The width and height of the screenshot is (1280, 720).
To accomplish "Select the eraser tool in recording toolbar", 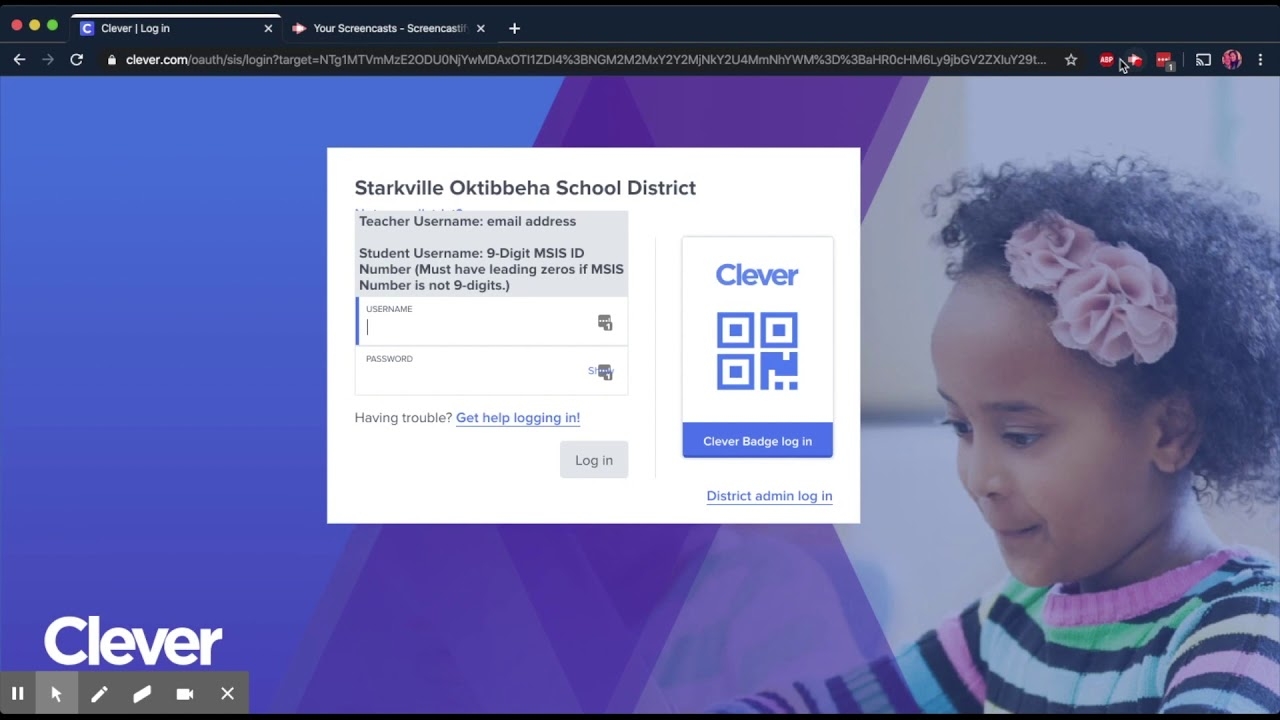I will 142,693.
